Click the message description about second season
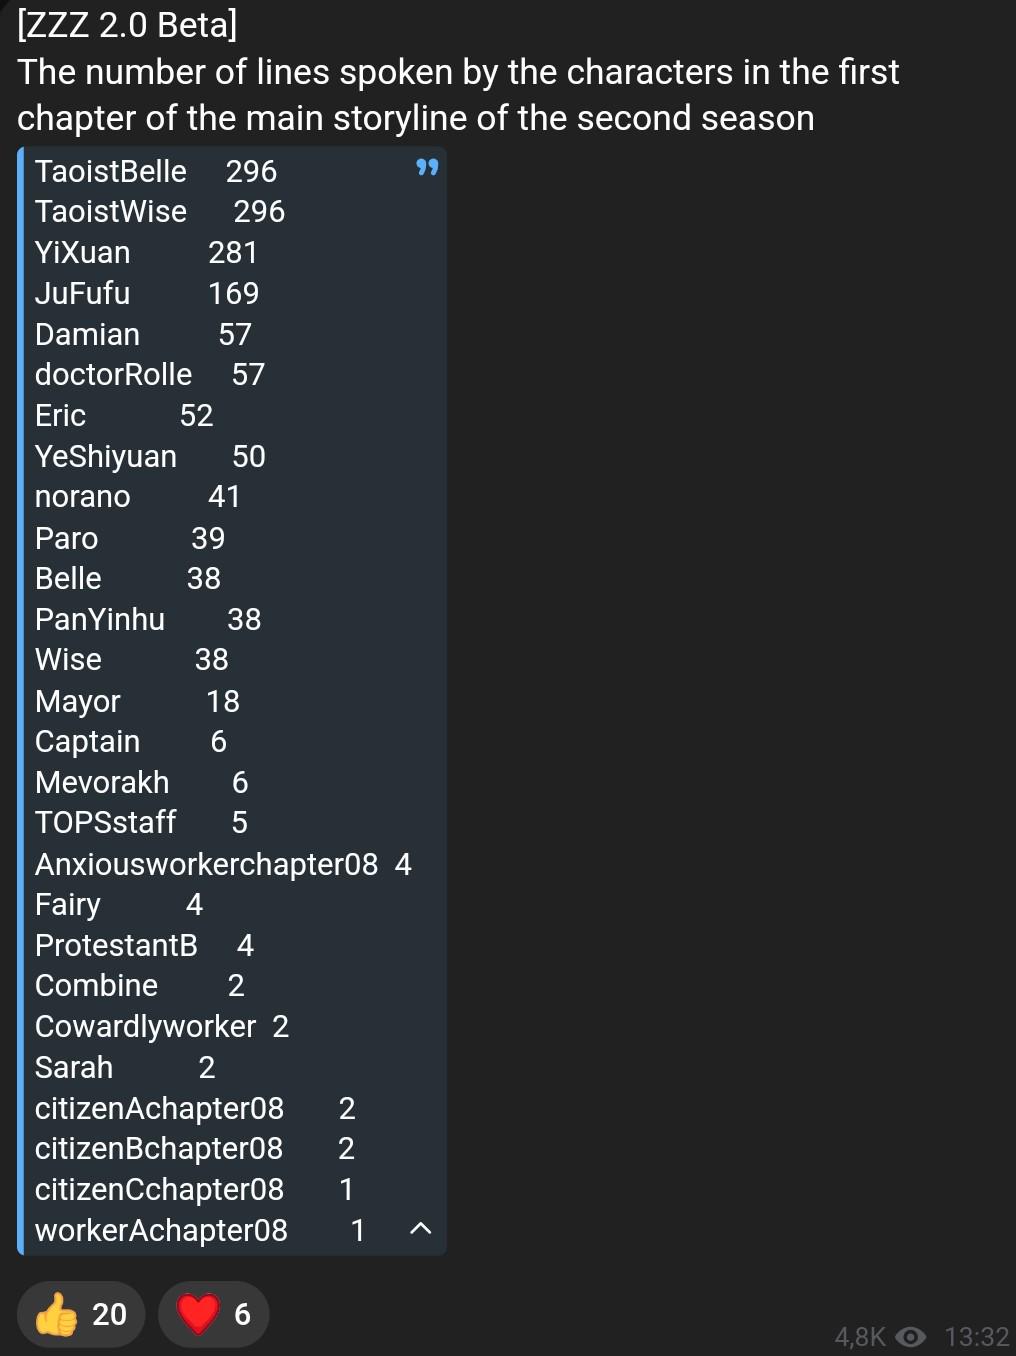1016x1356 pixels. coord(458,95)
